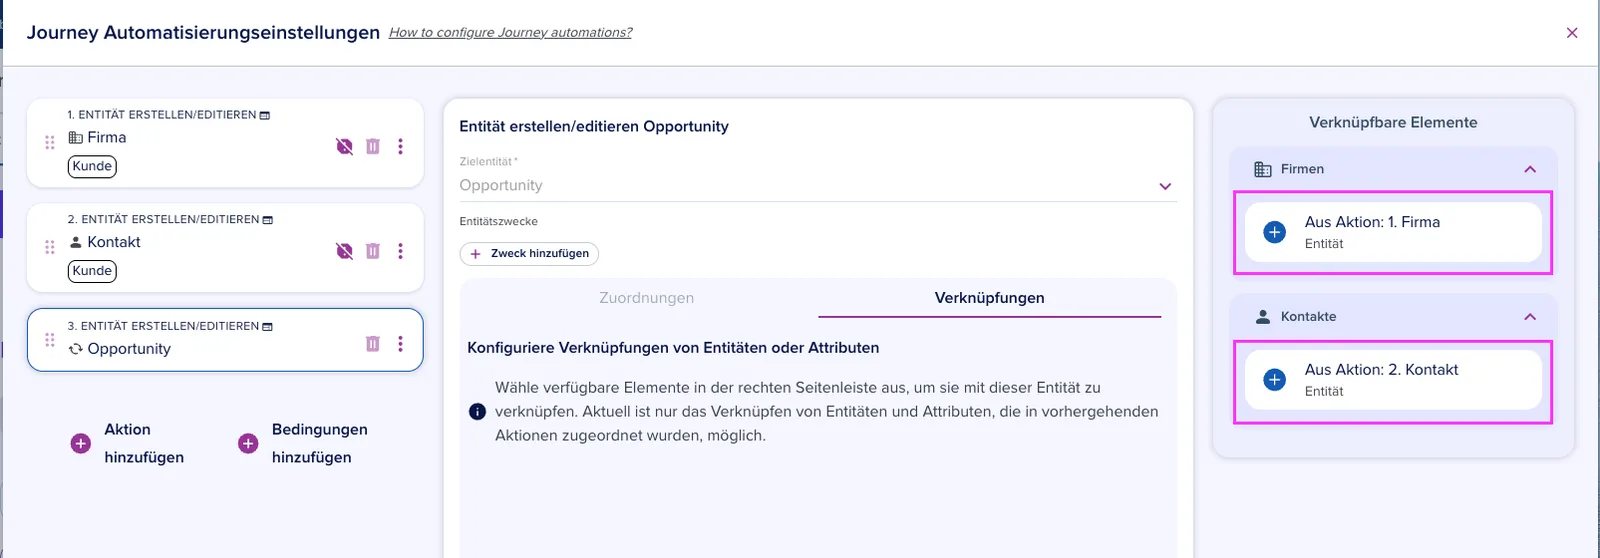Add Aus Aktion: 1. Firma with plus icon
The image size is (1600, 558).
1275,232
